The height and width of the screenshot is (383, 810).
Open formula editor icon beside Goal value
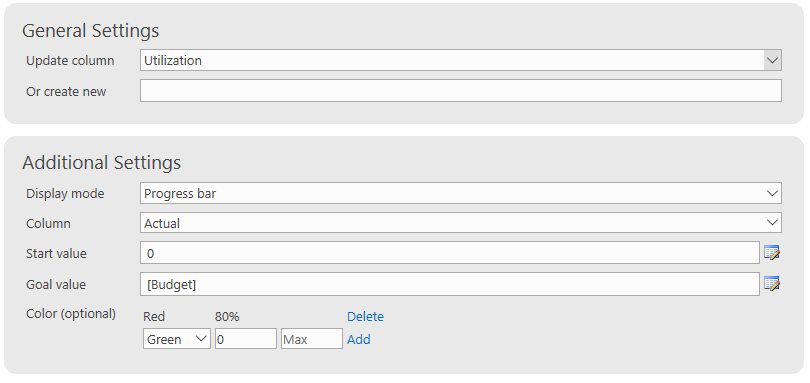tap(772, 284)
